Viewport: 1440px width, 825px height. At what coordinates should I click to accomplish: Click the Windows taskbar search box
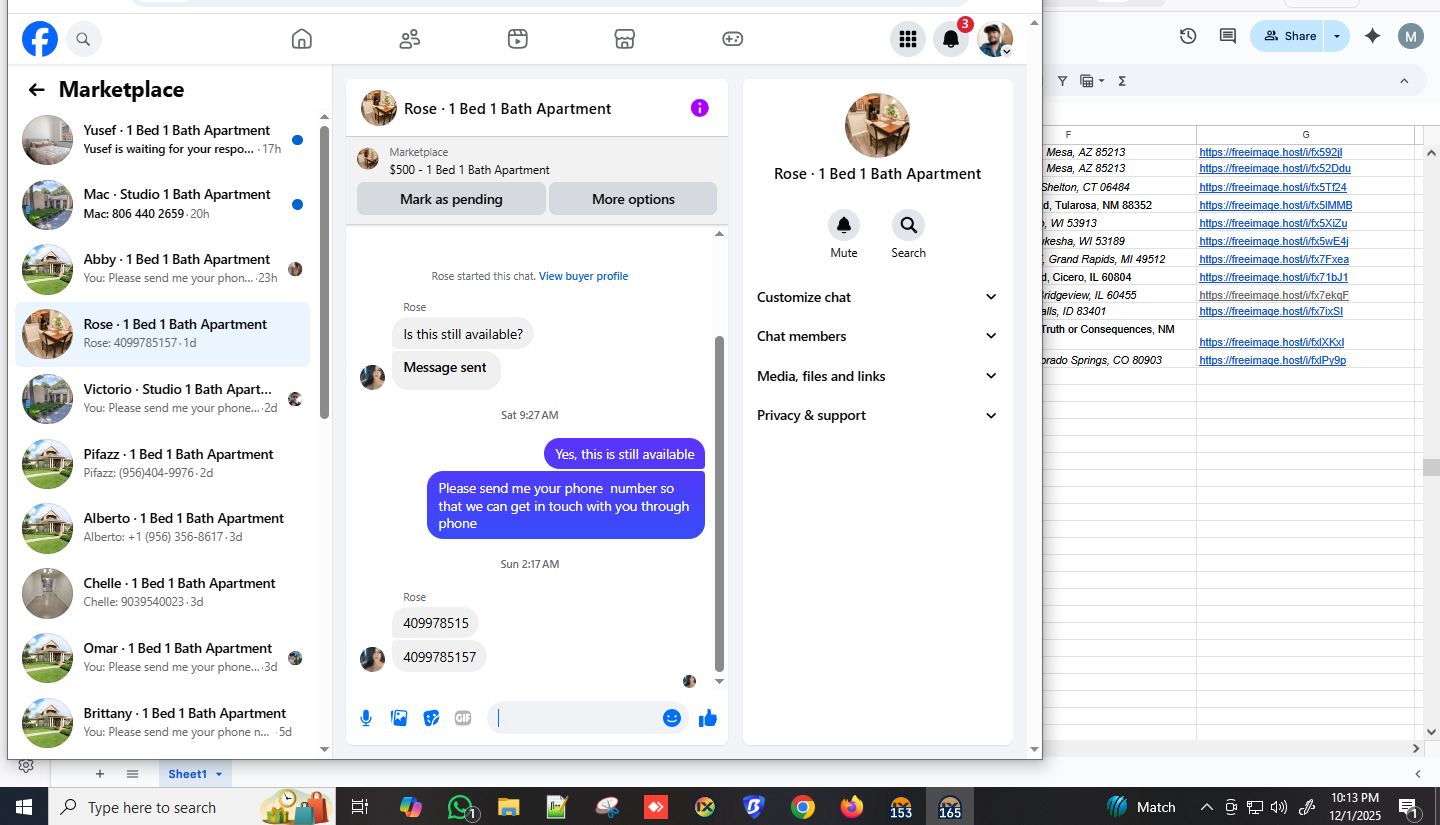pyautogui.click(x=191, y=807)
